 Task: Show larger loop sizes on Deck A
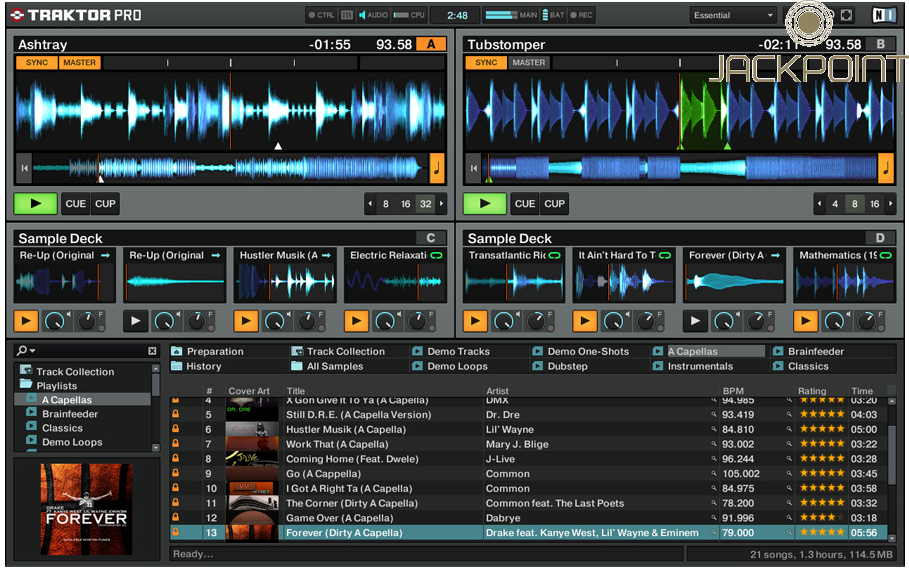click(442, 203)
